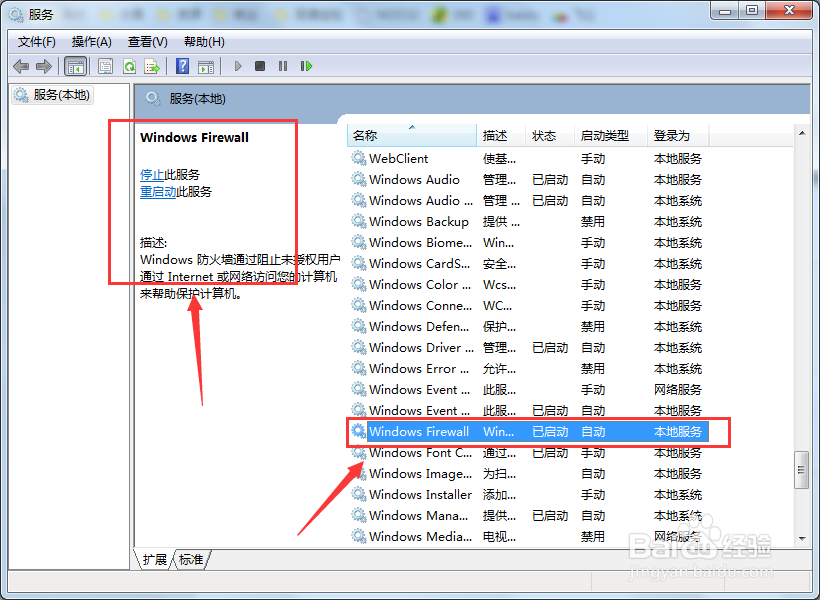
Task: Select the WebClient service name
Action: (x=398, y=158)
